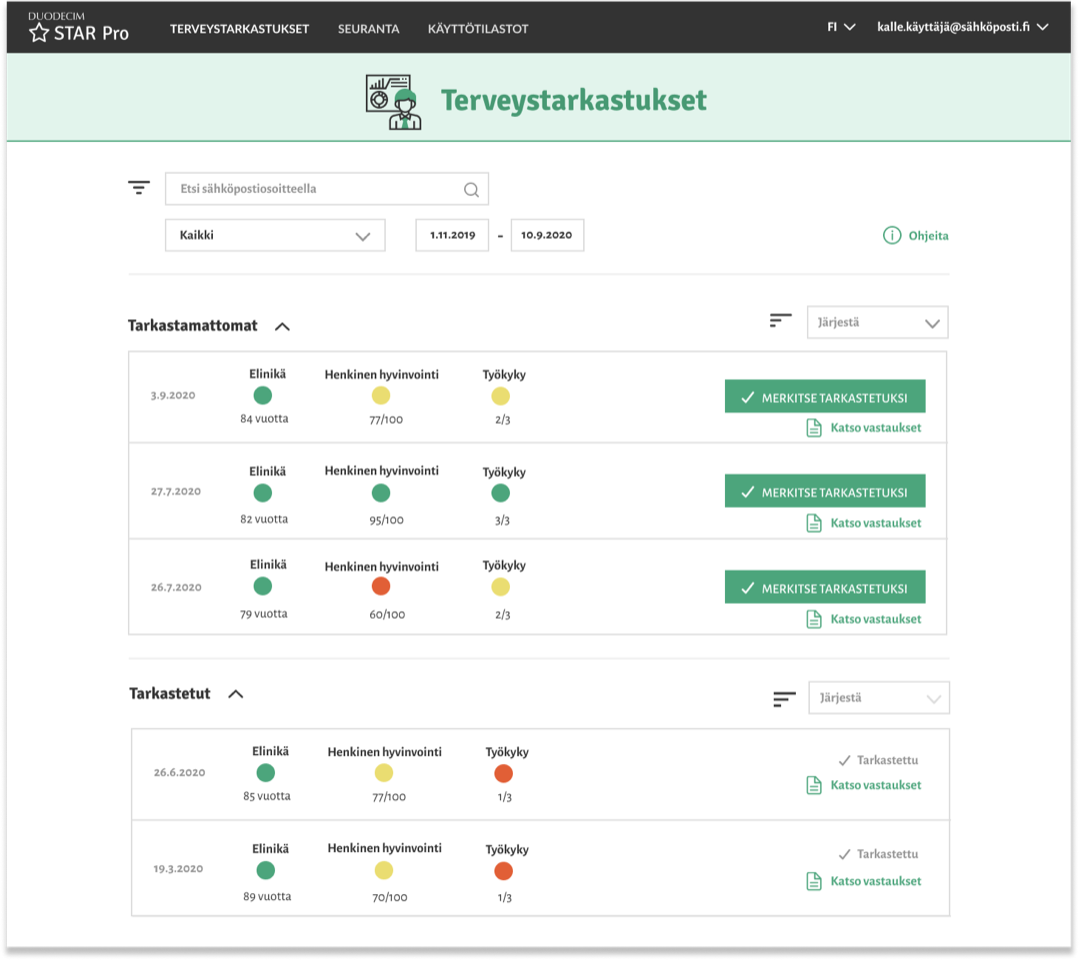Mark the 27.7.2020 check as reviewed

pos(825,492)
